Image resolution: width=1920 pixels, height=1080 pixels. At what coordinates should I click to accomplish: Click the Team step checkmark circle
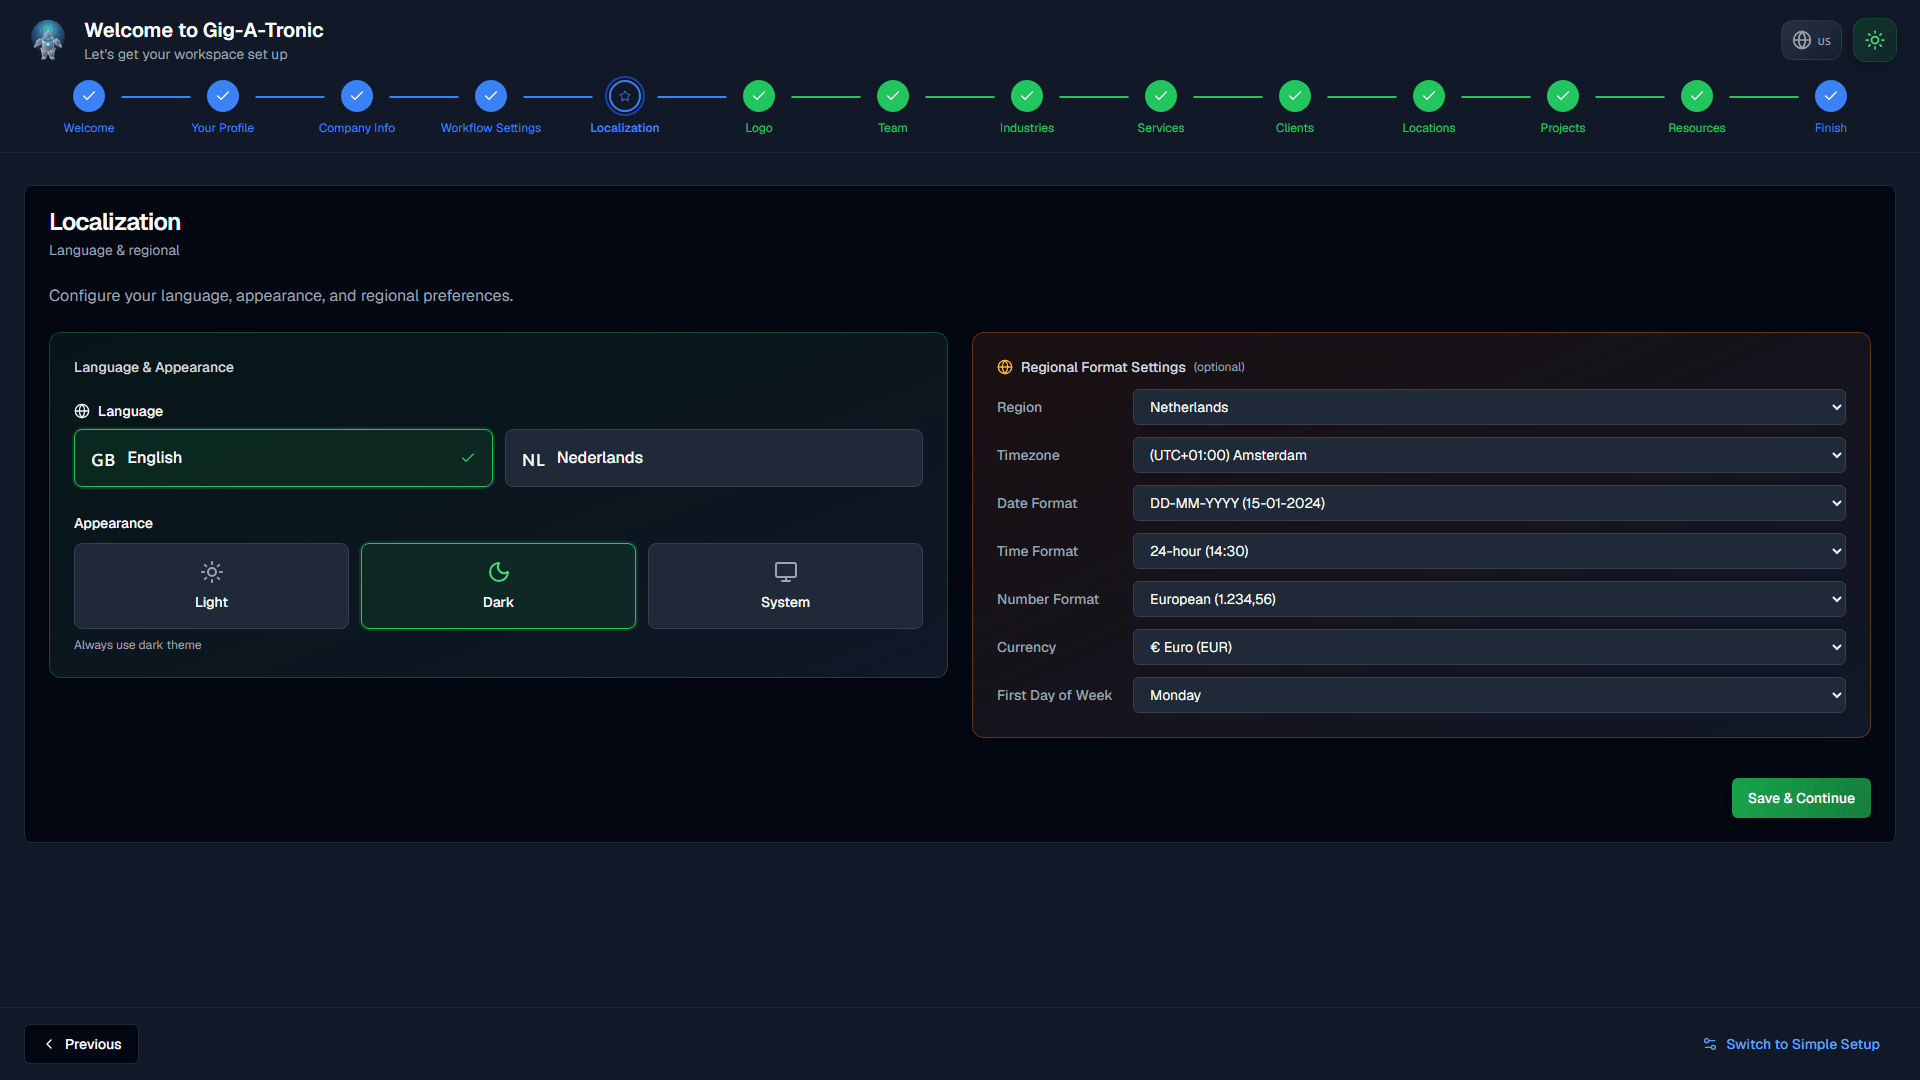click(893, 96)
